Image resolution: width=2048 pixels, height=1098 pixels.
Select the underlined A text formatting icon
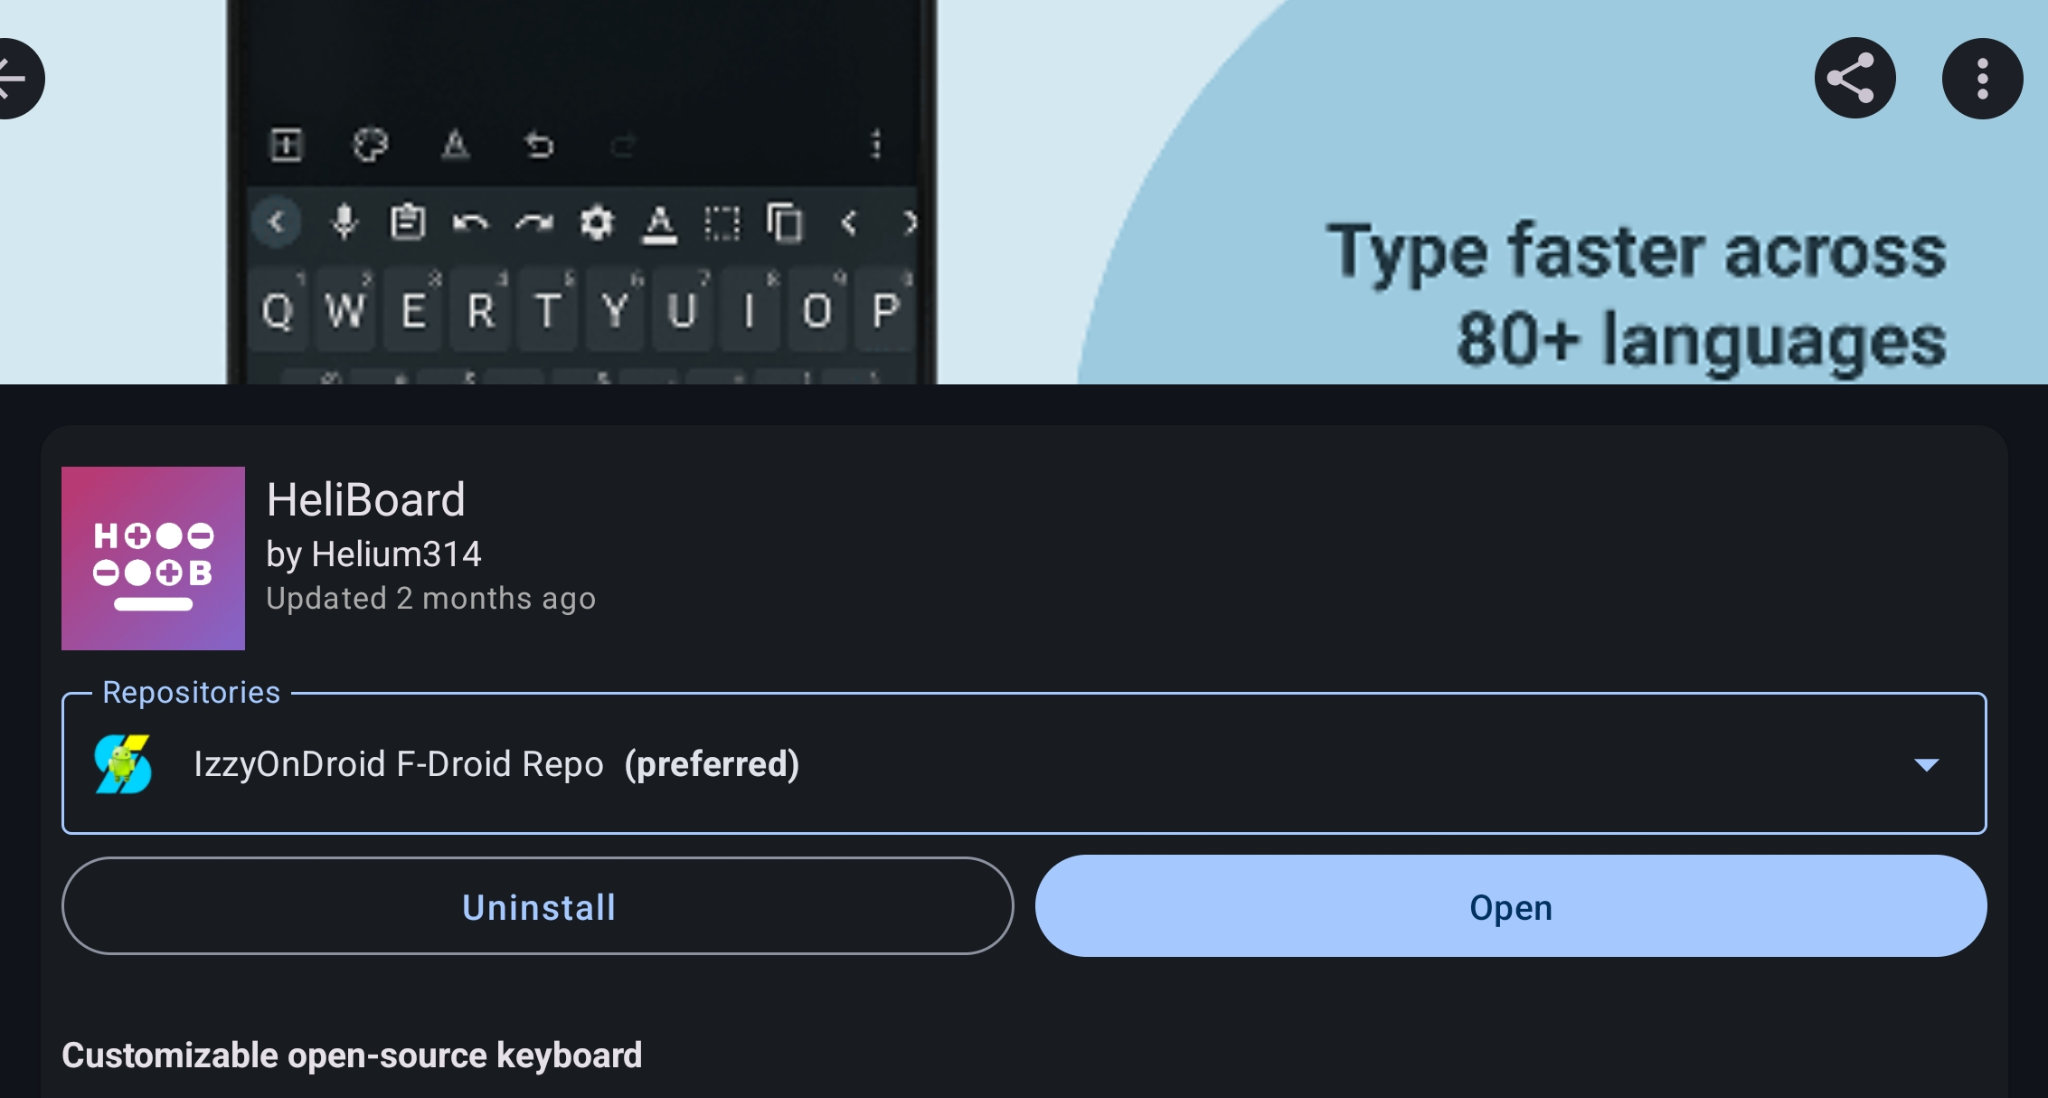point(661,222)
